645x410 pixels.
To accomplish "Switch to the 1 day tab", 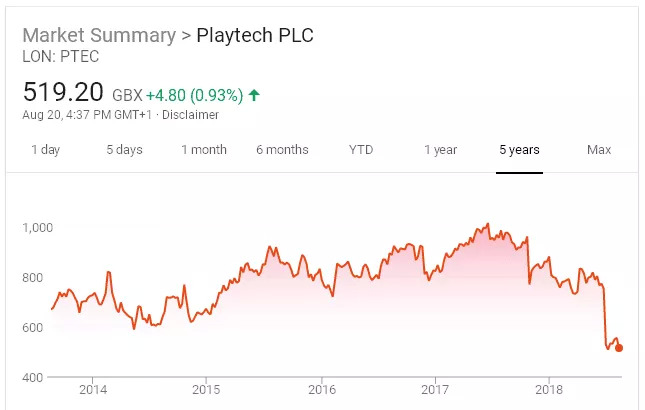I will [x=45, y=150].
